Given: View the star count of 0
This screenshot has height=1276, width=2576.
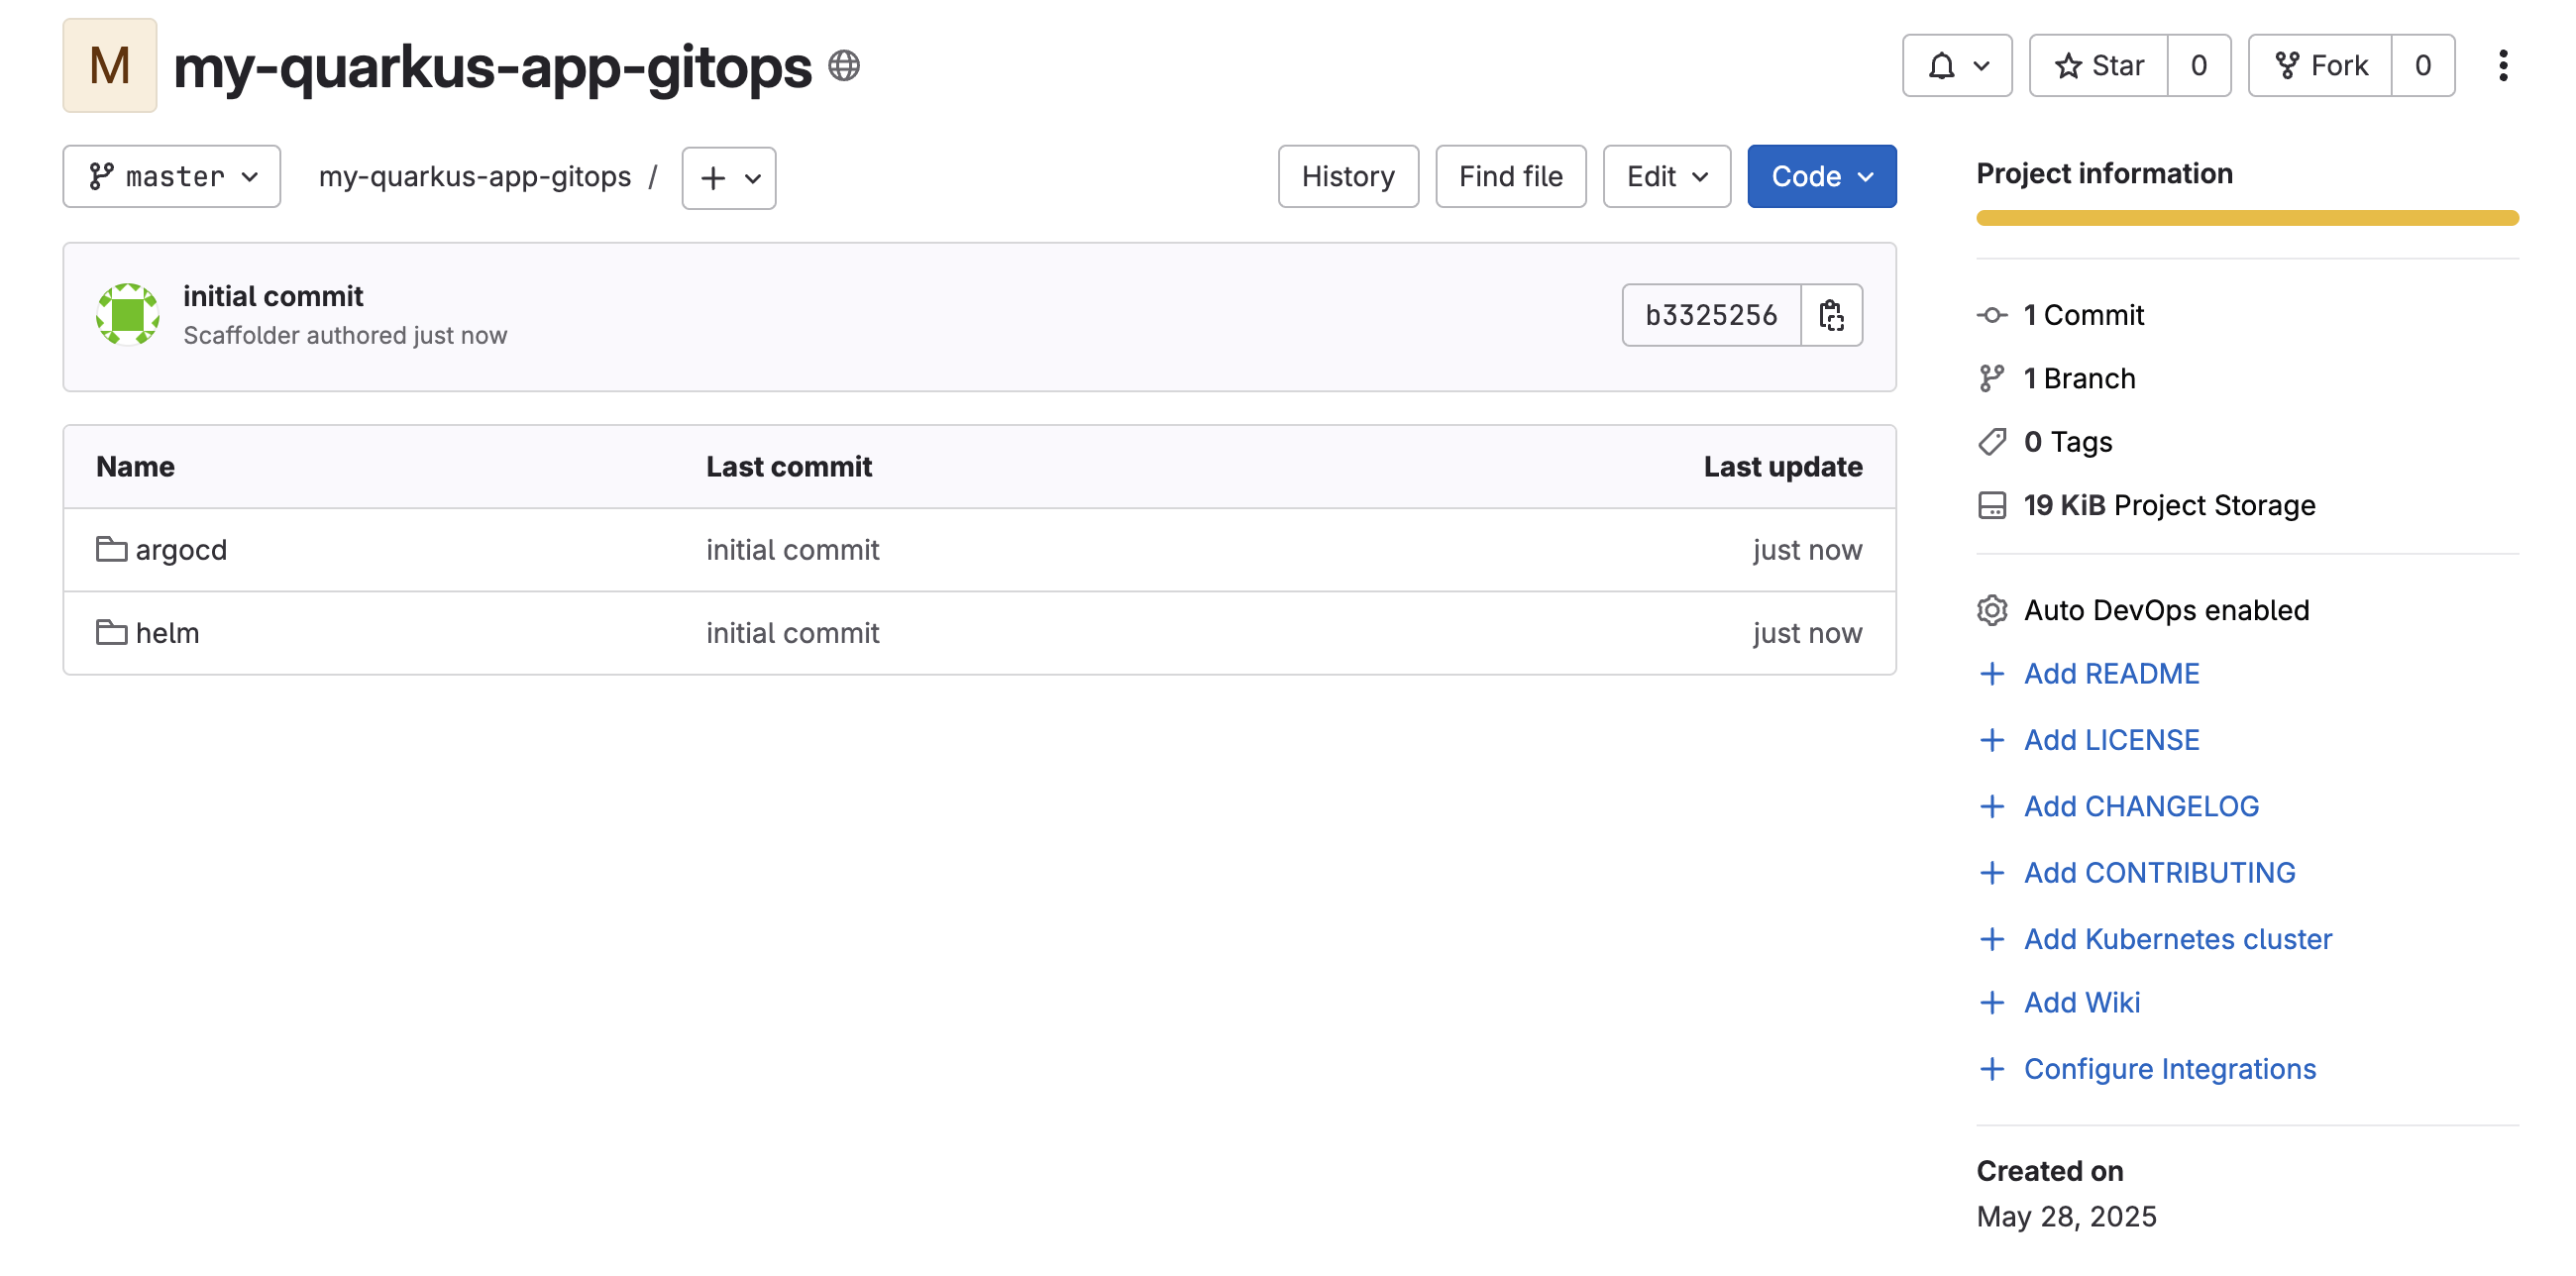Looking at the screenshot, I should click(2198, 66).
